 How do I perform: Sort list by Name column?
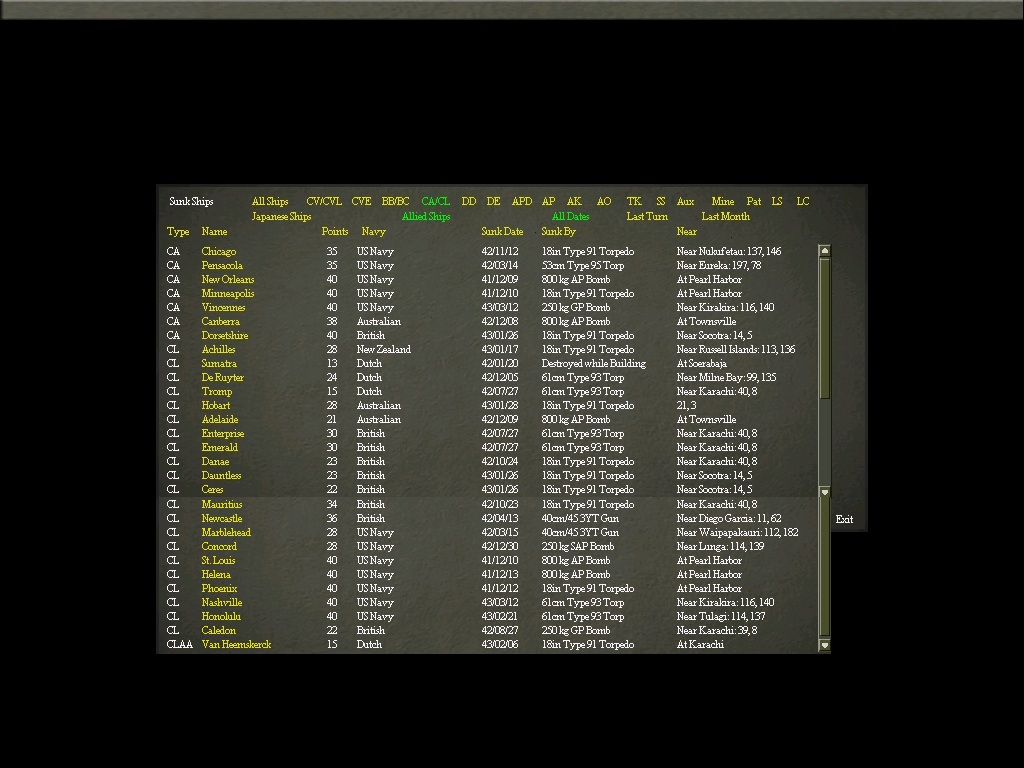pyautogui.click(x=214, y=231)
